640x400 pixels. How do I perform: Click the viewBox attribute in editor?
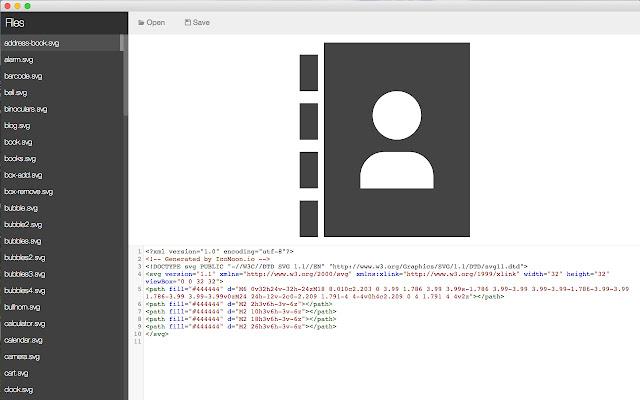pyautogui.click(x=184, y=281)
